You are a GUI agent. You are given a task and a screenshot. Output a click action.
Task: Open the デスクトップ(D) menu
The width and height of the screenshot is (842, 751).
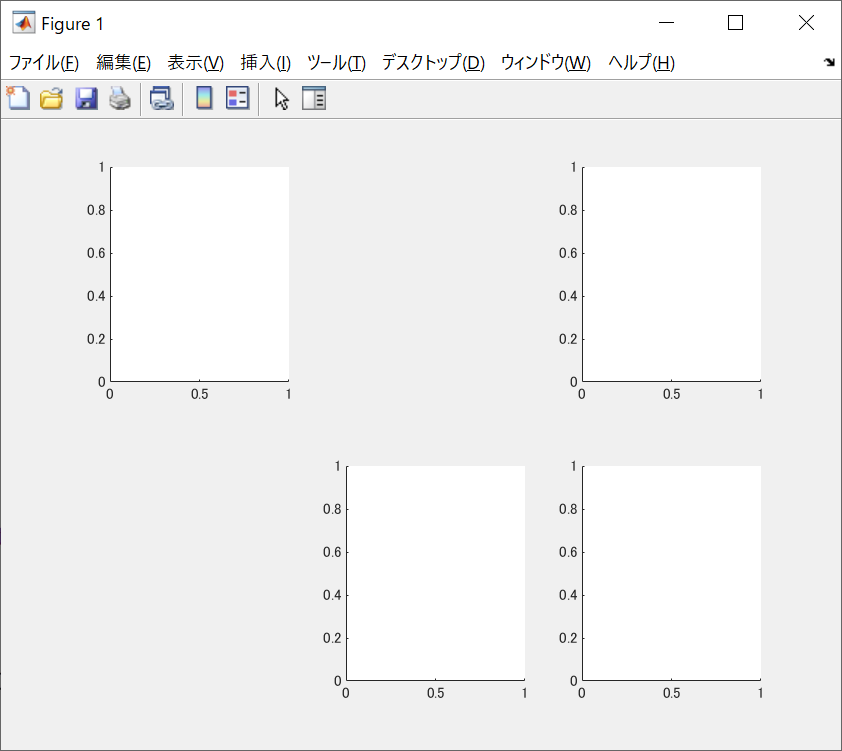[x=433, y=63]
